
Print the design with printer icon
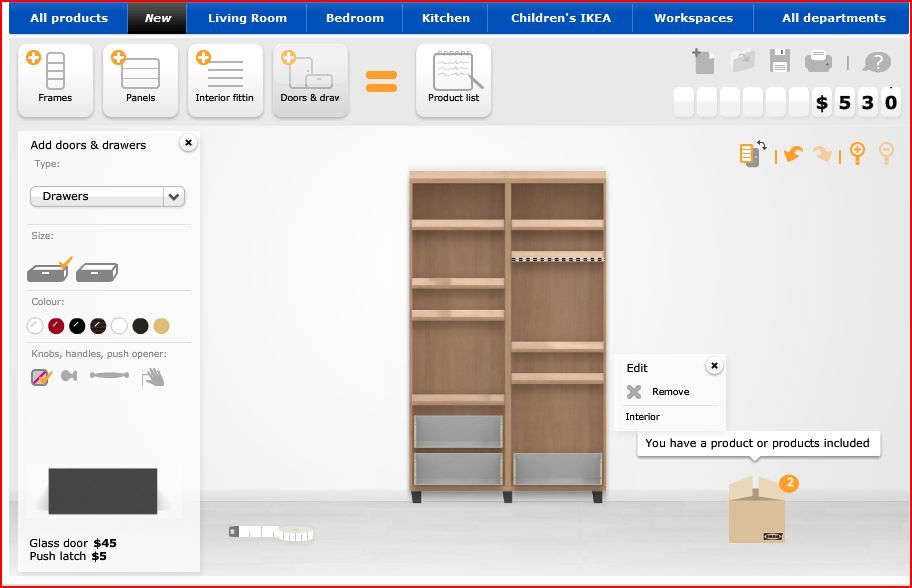click(x=818, y=61)
